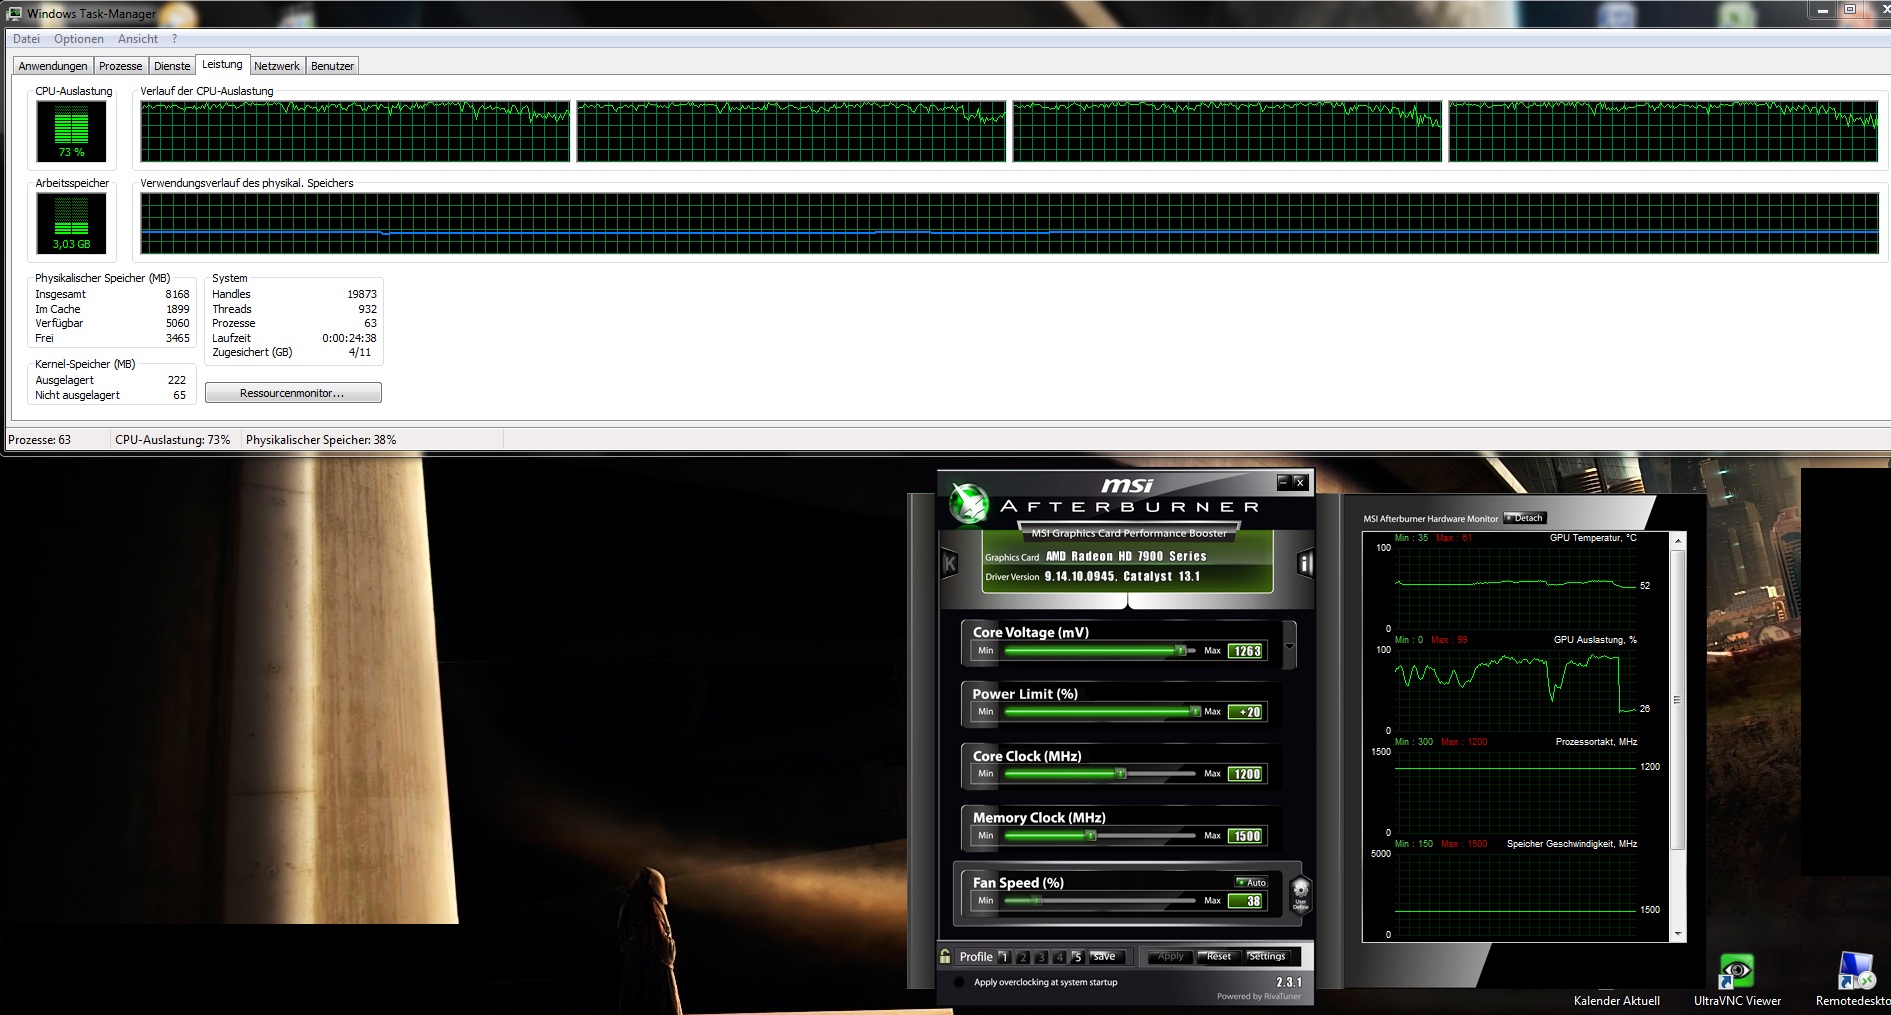Click the Speicher Geschwindigkeit graph

coord(1516,894)
